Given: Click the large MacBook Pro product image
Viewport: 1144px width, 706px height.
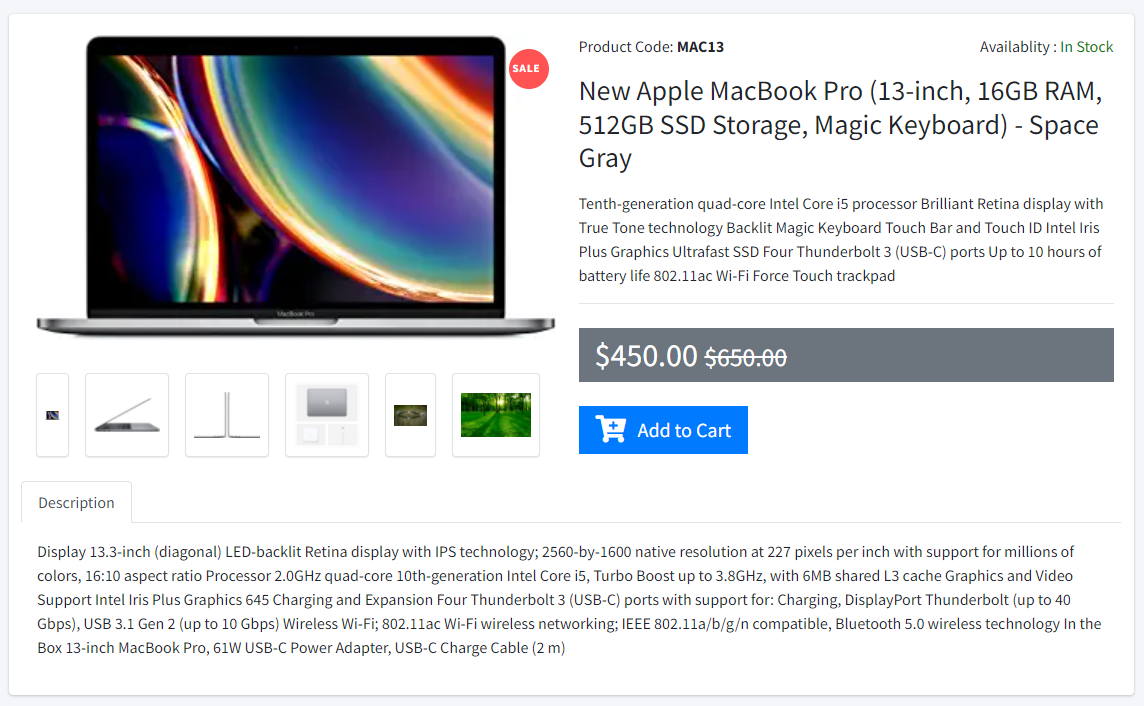Looking at the screenshot, I should coord(295,186).
